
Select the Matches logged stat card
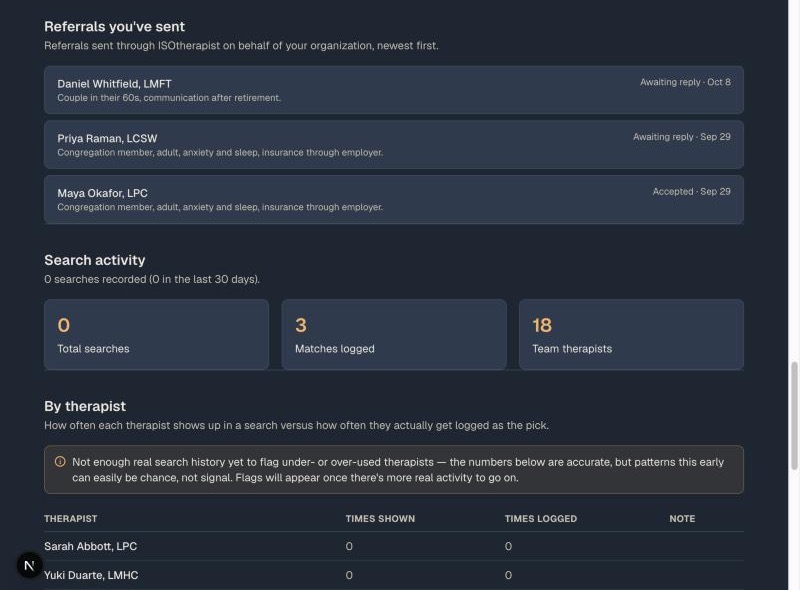coord(394,334)
